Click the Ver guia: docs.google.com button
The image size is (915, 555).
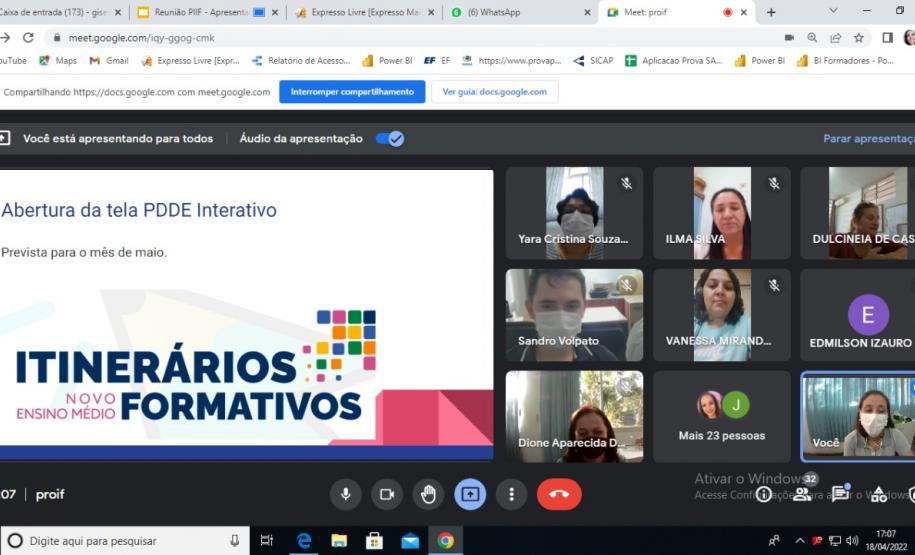pyautogui.click(x=494, y=92)
